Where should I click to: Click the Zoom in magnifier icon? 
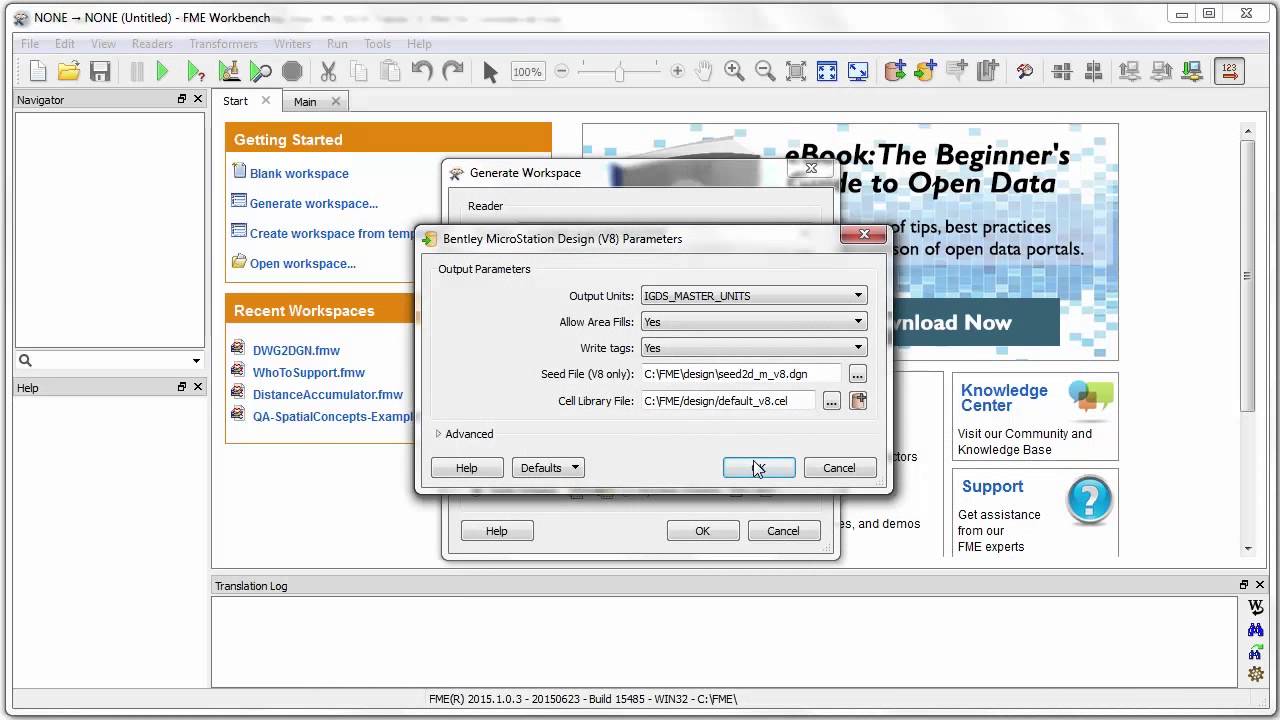(734, 71)
